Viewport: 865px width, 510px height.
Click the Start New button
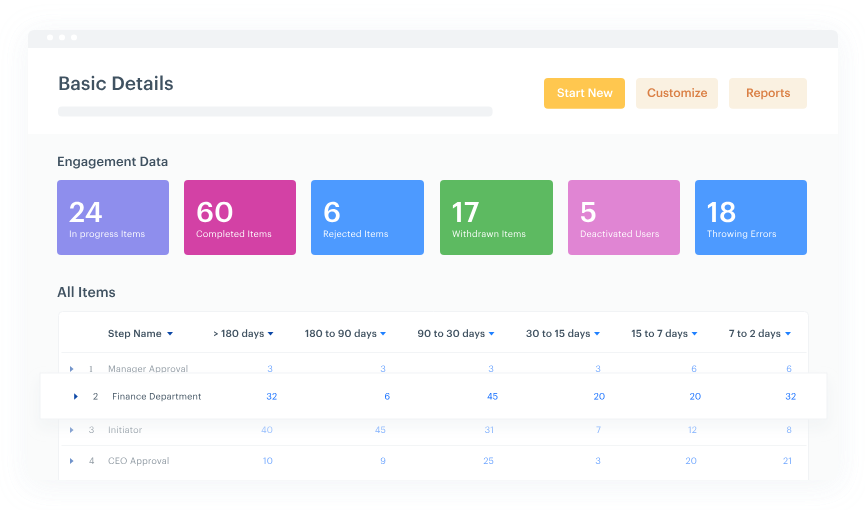584,93
